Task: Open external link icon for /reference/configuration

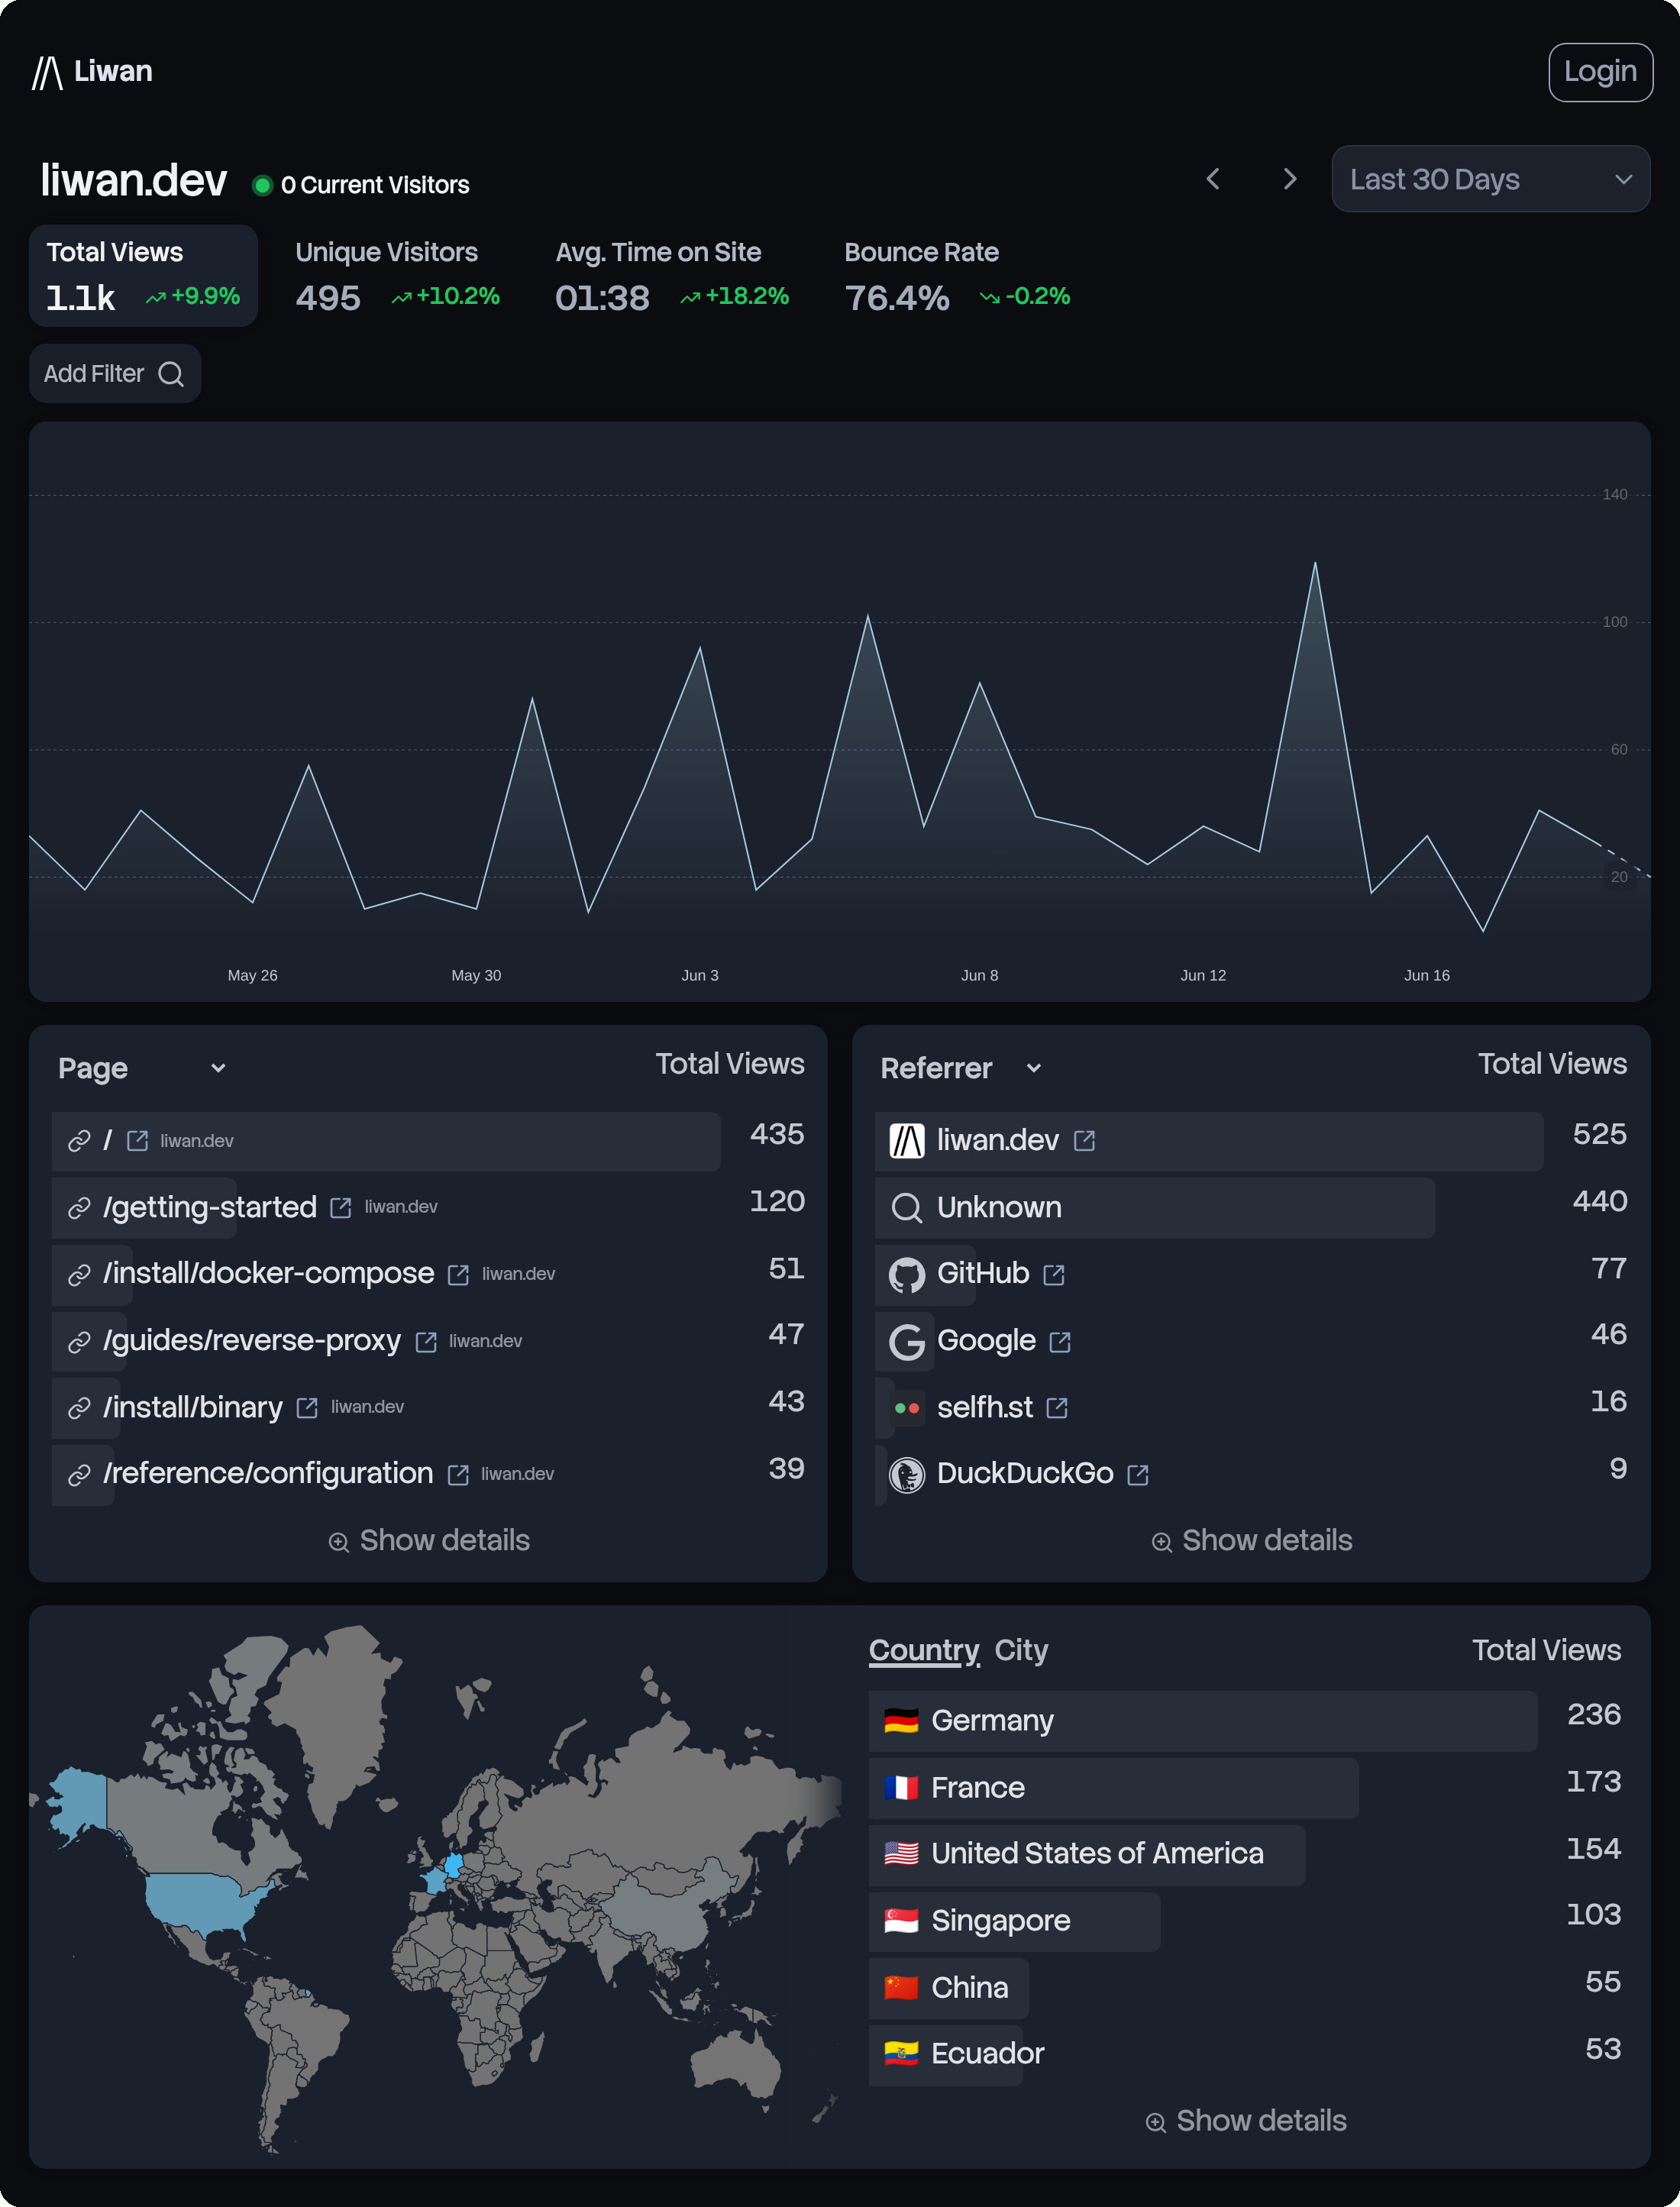Action: point(459,1475)
